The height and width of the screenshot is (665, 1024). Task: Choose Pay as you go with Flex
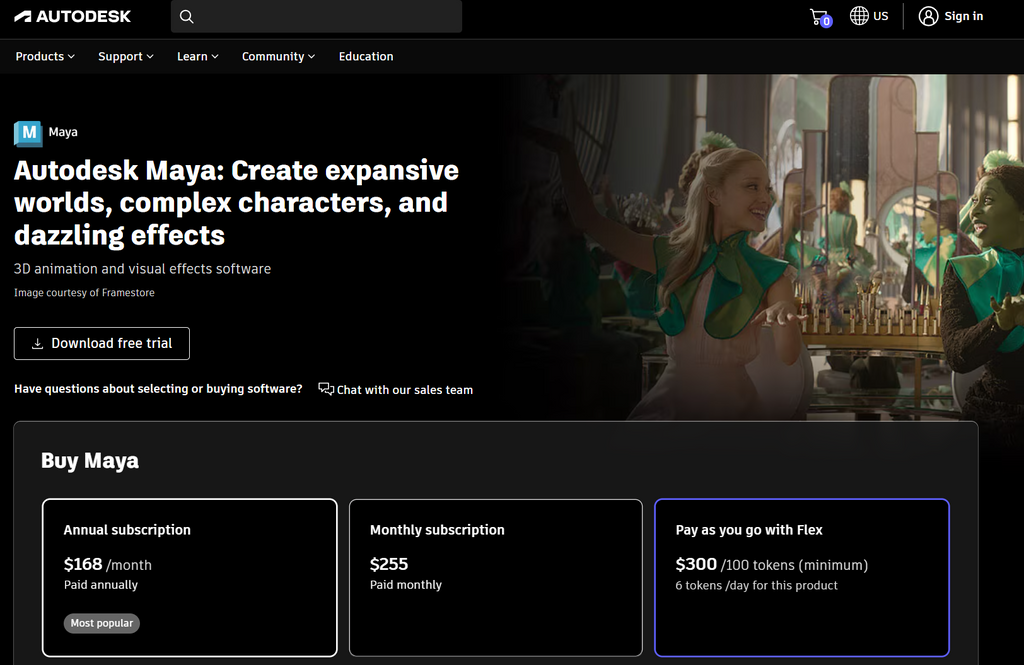pos(801,577)
